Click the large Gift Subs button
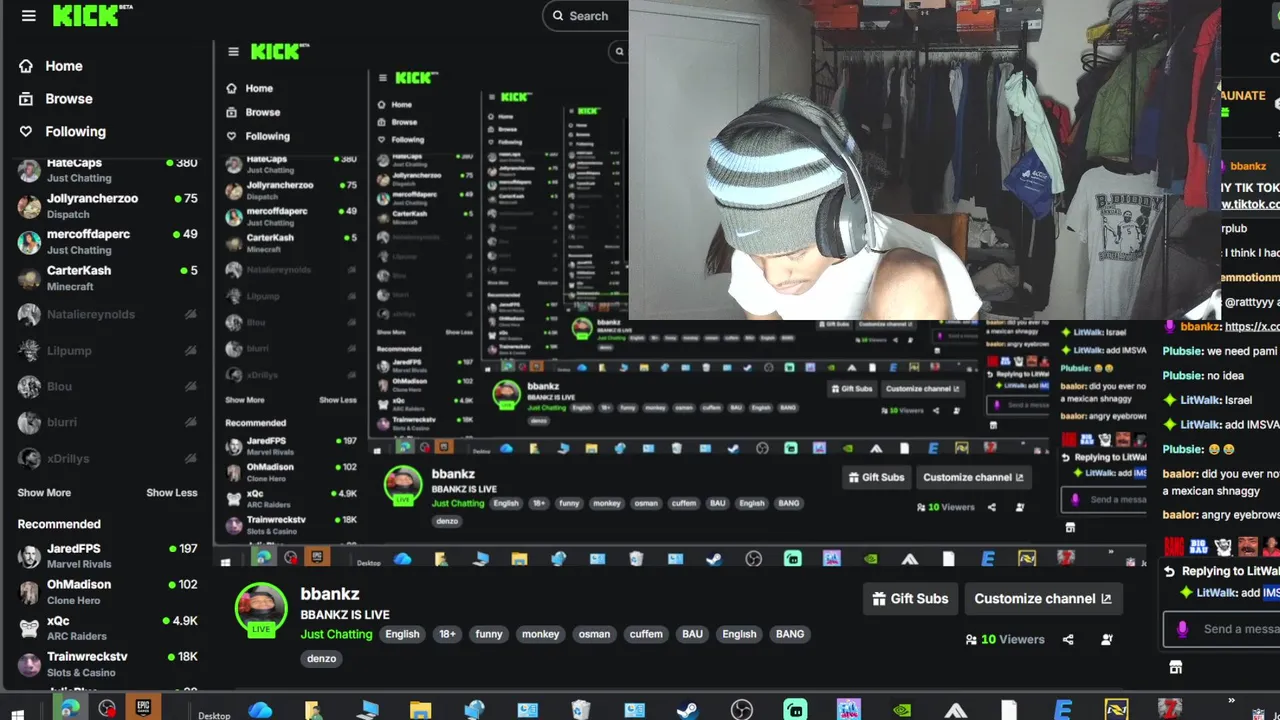1280x720 pixels. tap(910, 599)
